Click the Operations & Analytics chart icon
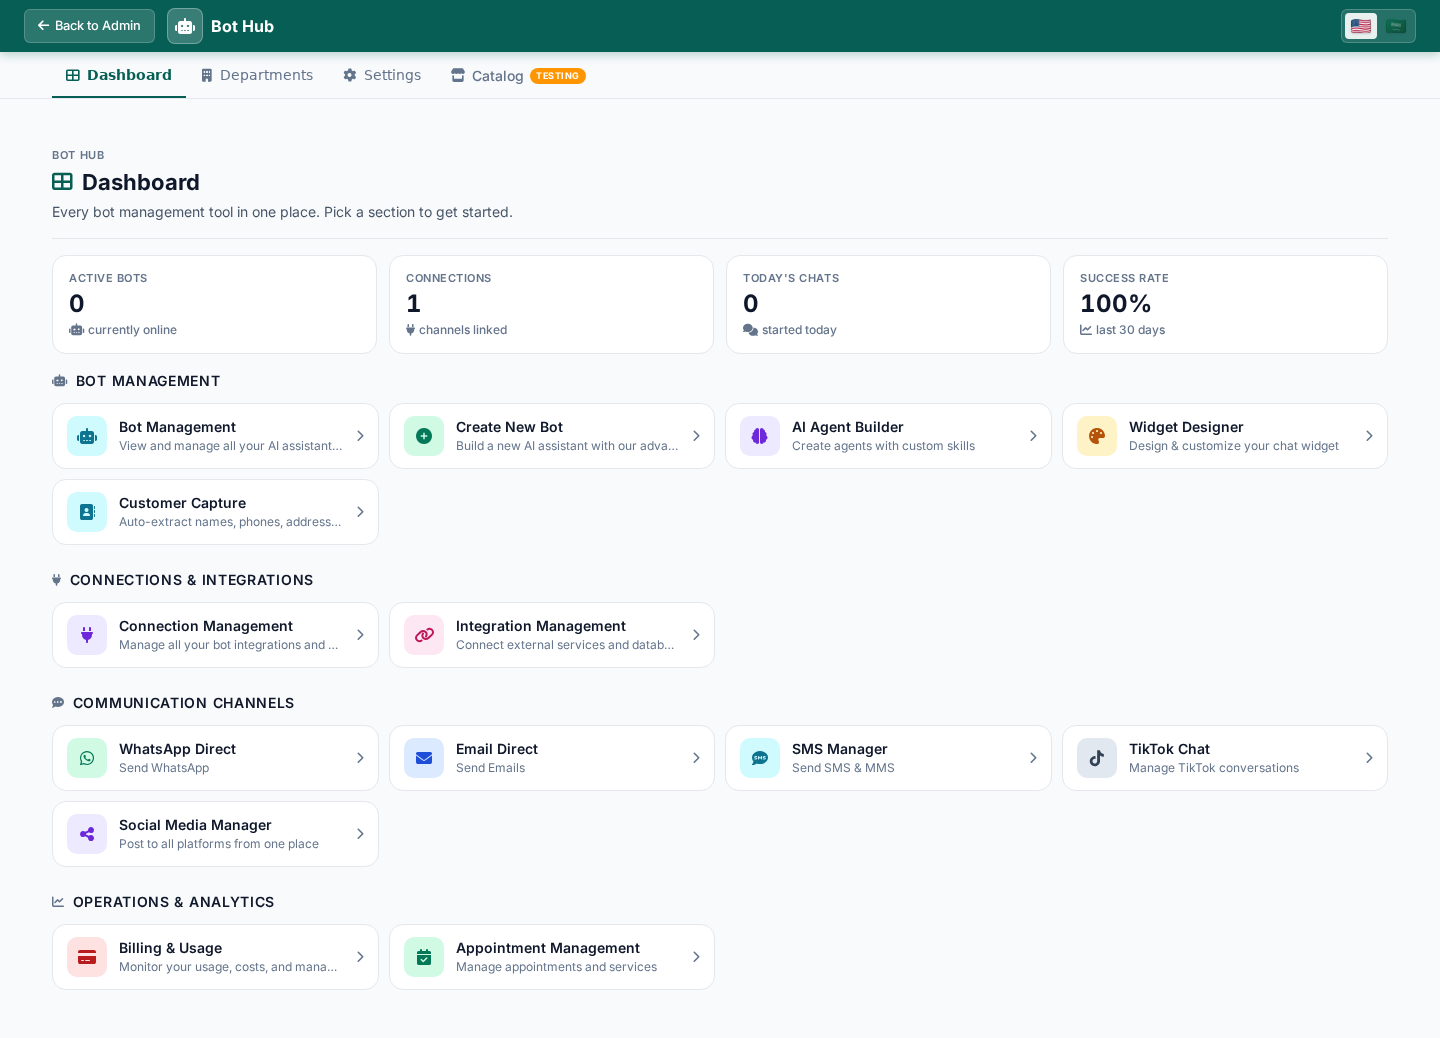Screen dimensions: 1440x1038 pos(58,902)
